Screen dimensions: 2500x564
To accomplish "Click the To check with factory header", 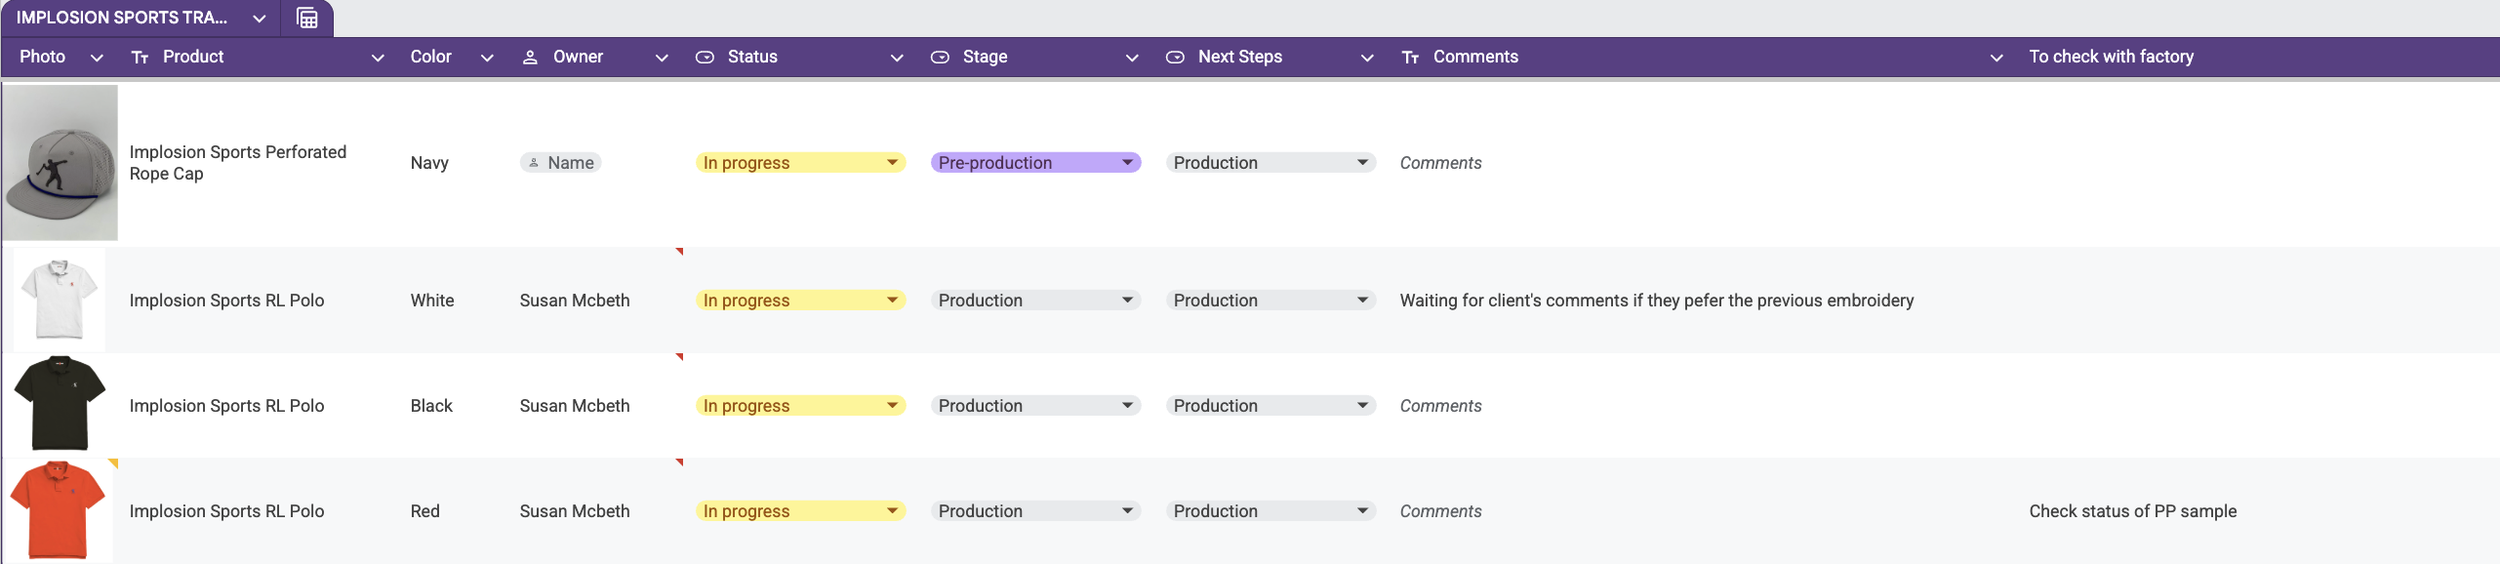I will pos(2110,57).
